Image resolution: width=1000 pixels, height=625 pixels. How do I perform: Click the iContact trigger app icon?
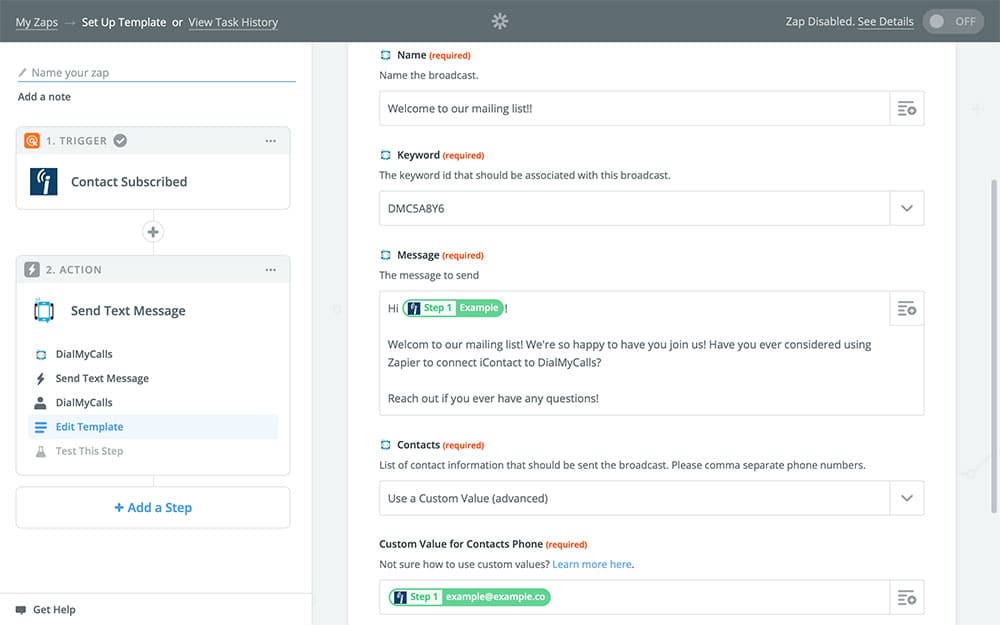click(x=44, y=182)
